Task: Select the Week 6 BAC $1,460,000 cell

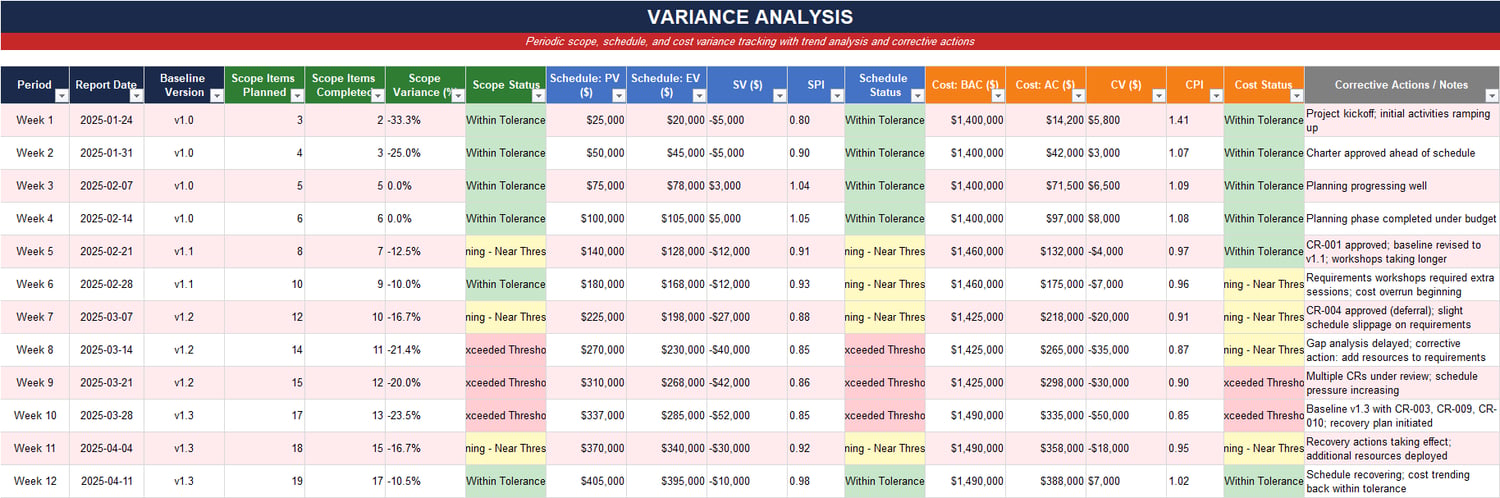Action: point(965,284)
